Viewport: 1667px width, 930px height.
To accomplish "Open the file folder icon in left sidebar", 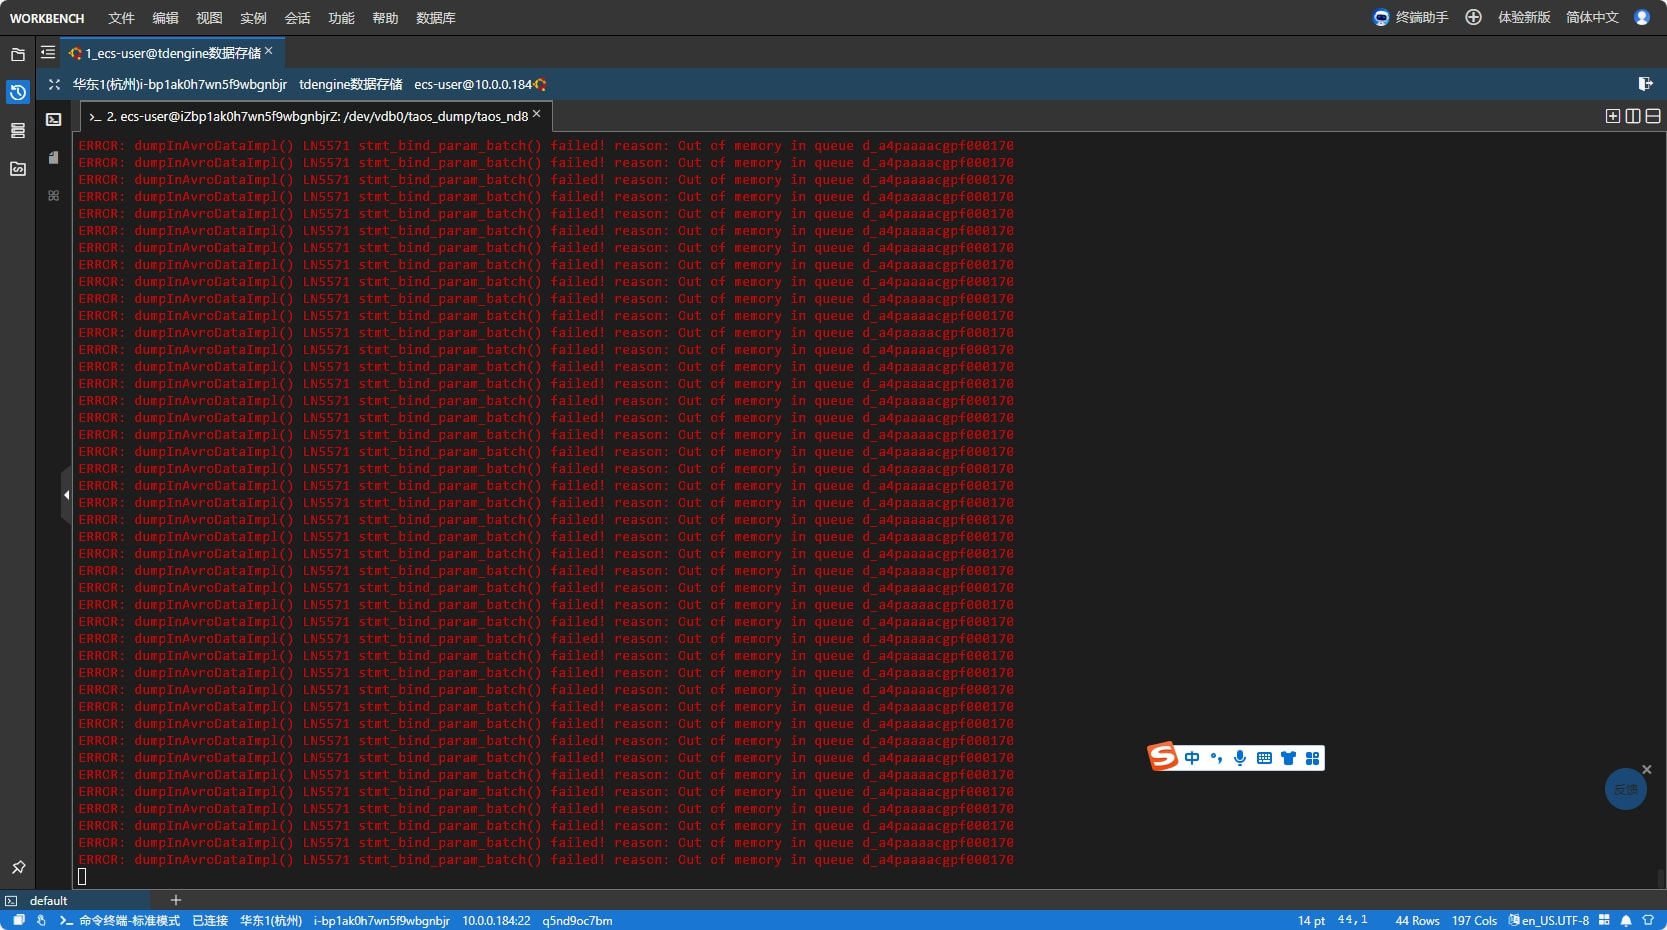I will tap(18, 55).
